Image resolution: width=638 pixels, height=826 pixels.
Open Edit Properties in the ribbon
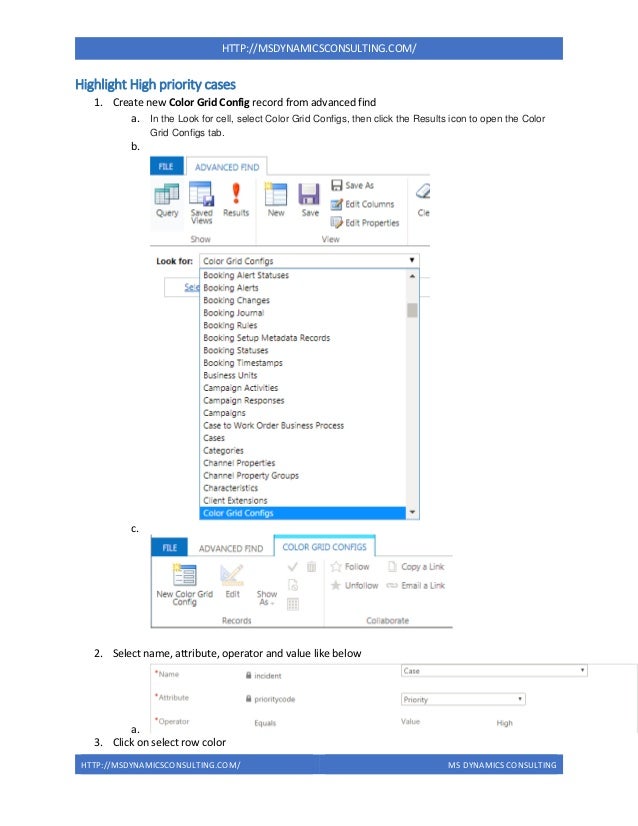point(365,223)
